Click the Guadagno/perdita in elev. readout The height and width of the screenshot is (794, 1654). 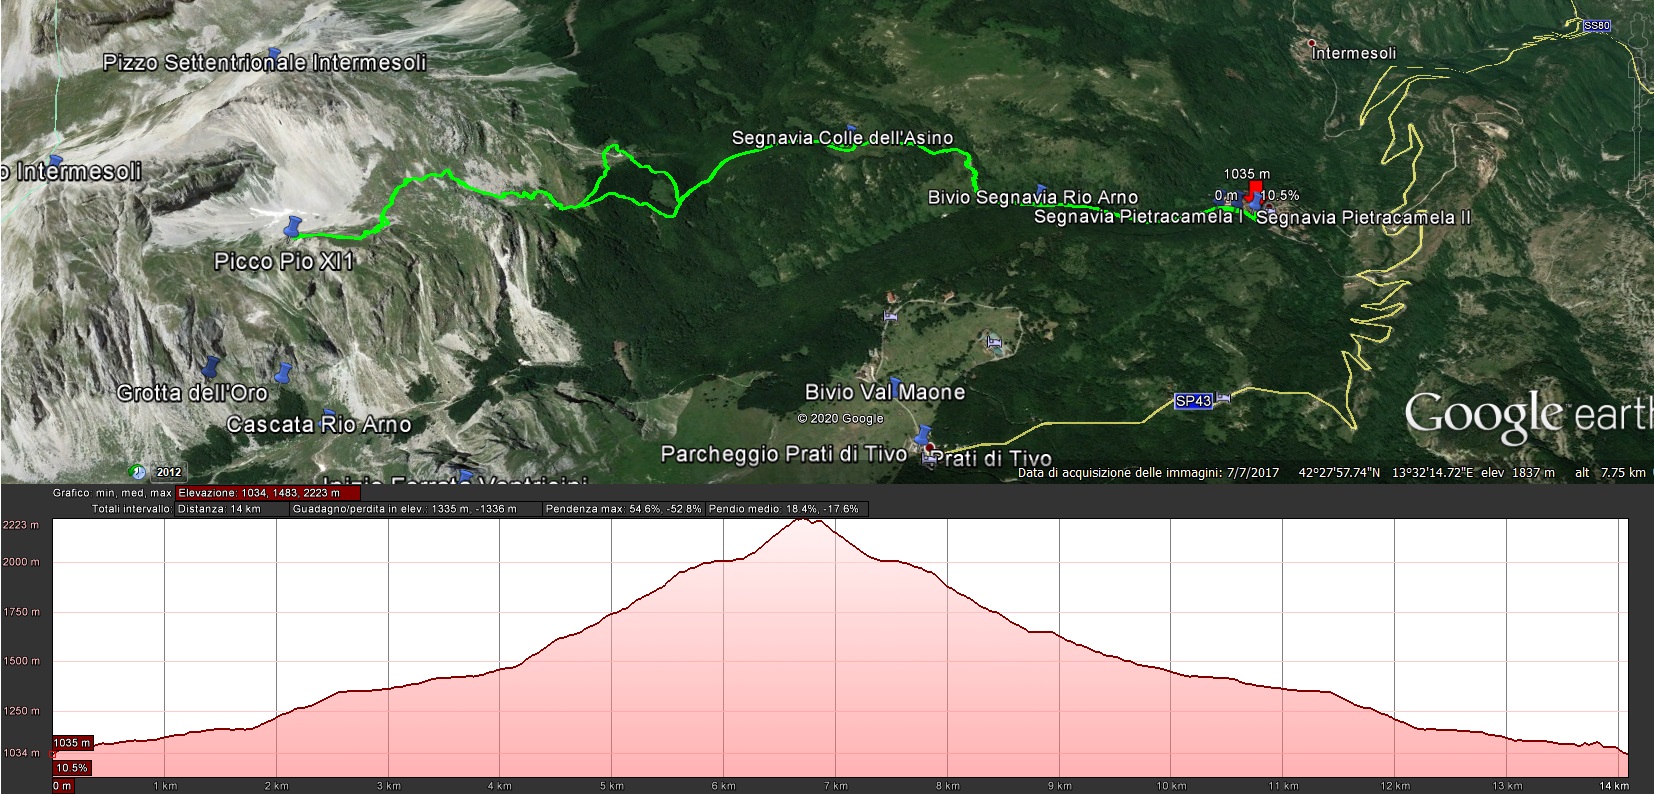coord(416,509)
